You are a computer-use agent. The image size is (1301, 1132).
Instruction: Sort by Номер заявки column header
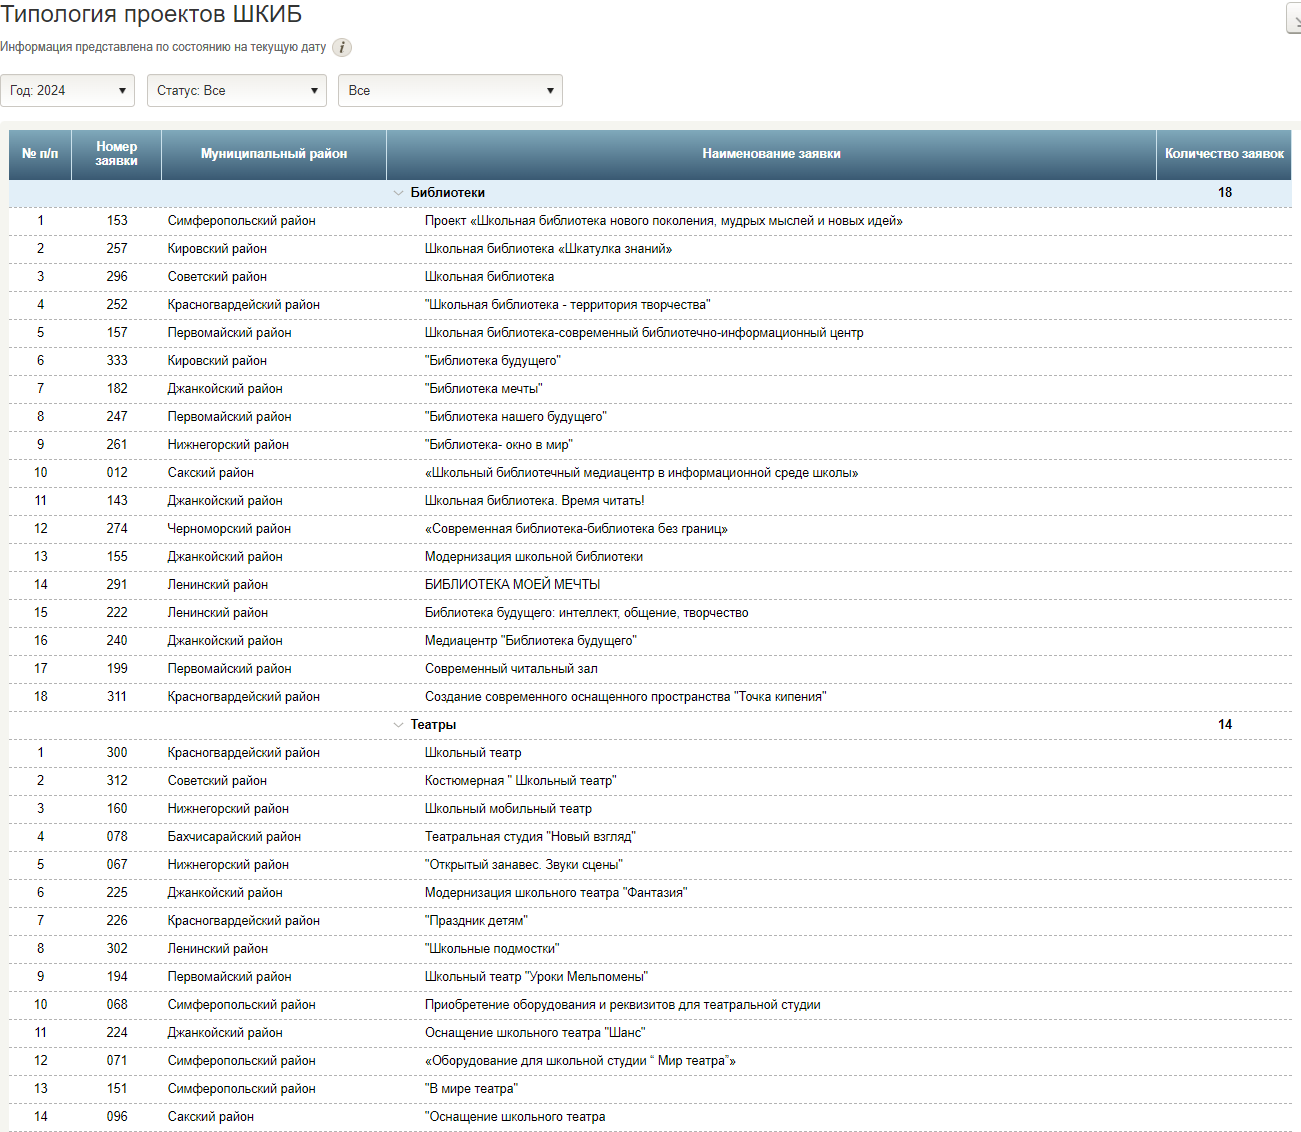116,154
